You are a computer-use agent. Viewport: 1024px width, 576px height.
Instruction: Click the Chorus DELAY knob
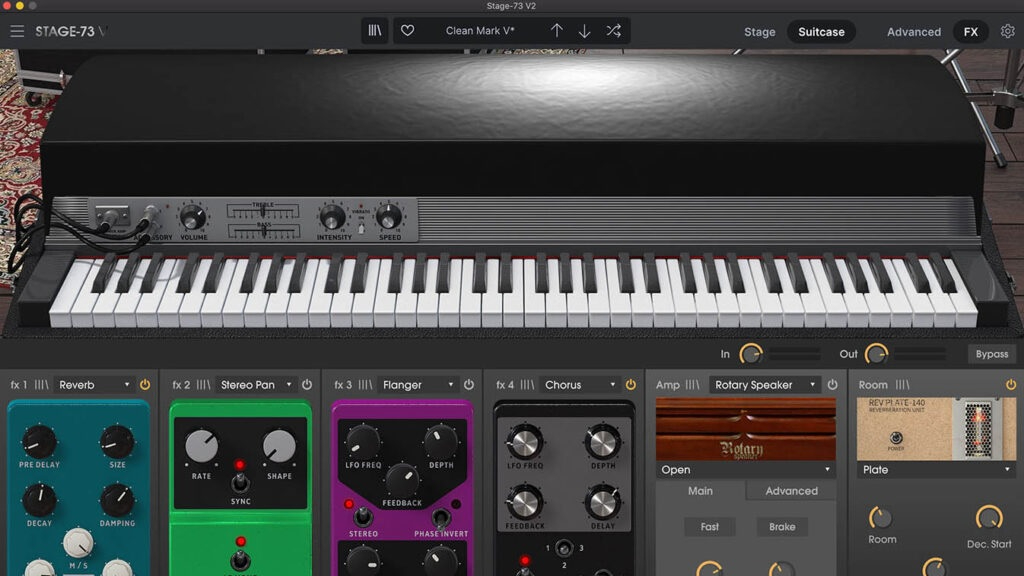(x=603, y=503)
